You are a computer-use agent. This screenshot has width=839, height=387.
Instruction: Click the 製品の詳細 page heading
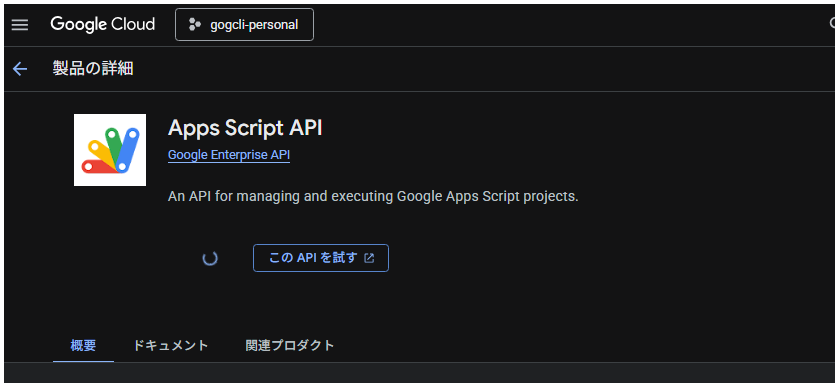(x=93, y=69)
